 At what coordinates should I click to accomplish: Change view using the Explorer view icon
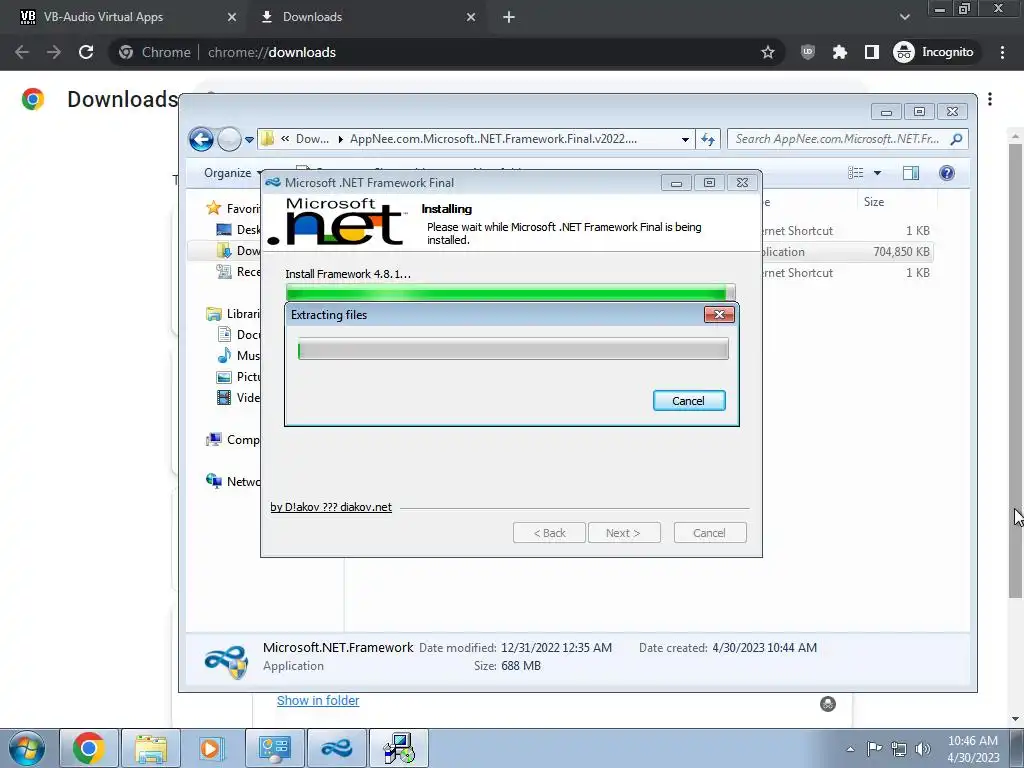point(856,172)
